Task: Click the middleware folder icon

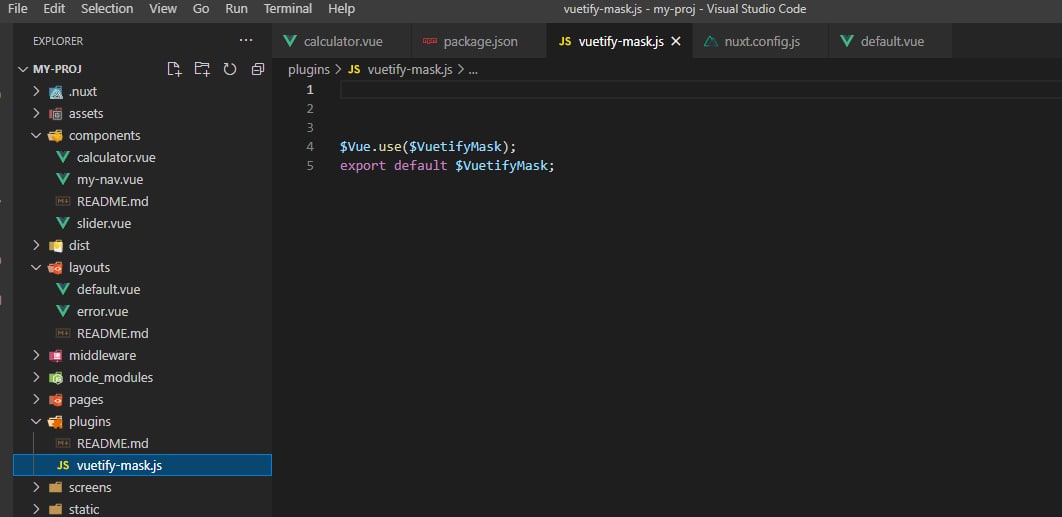Action: pyautogui.click(x=56, y=356)
